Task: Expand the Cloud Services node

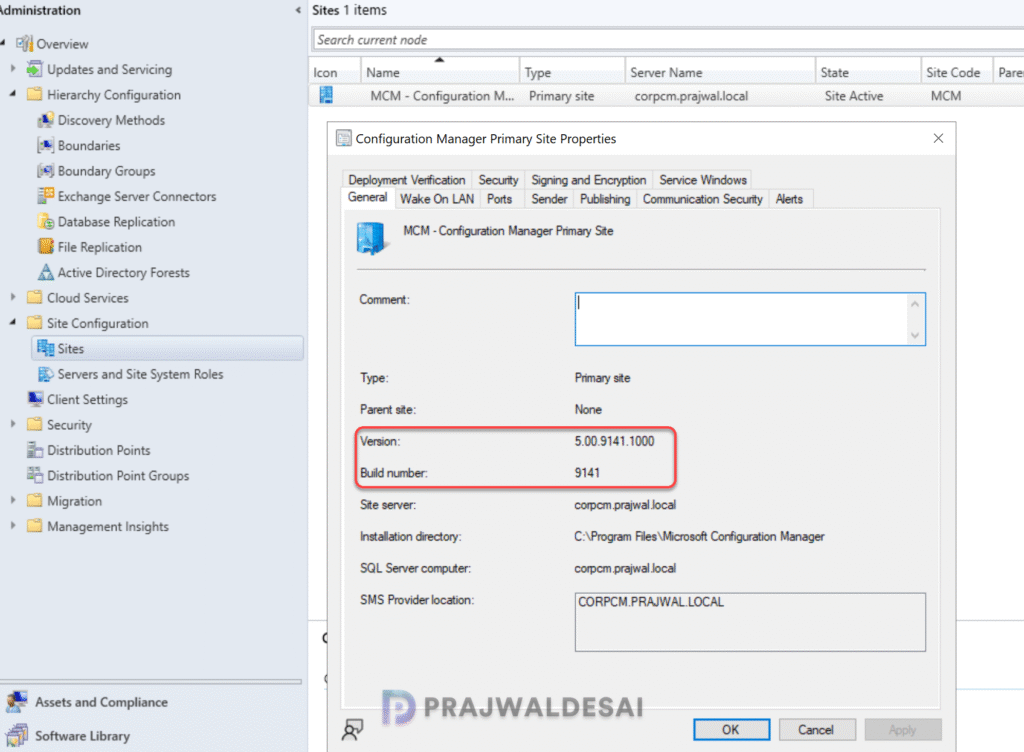Action: click(x=13, y=297)
